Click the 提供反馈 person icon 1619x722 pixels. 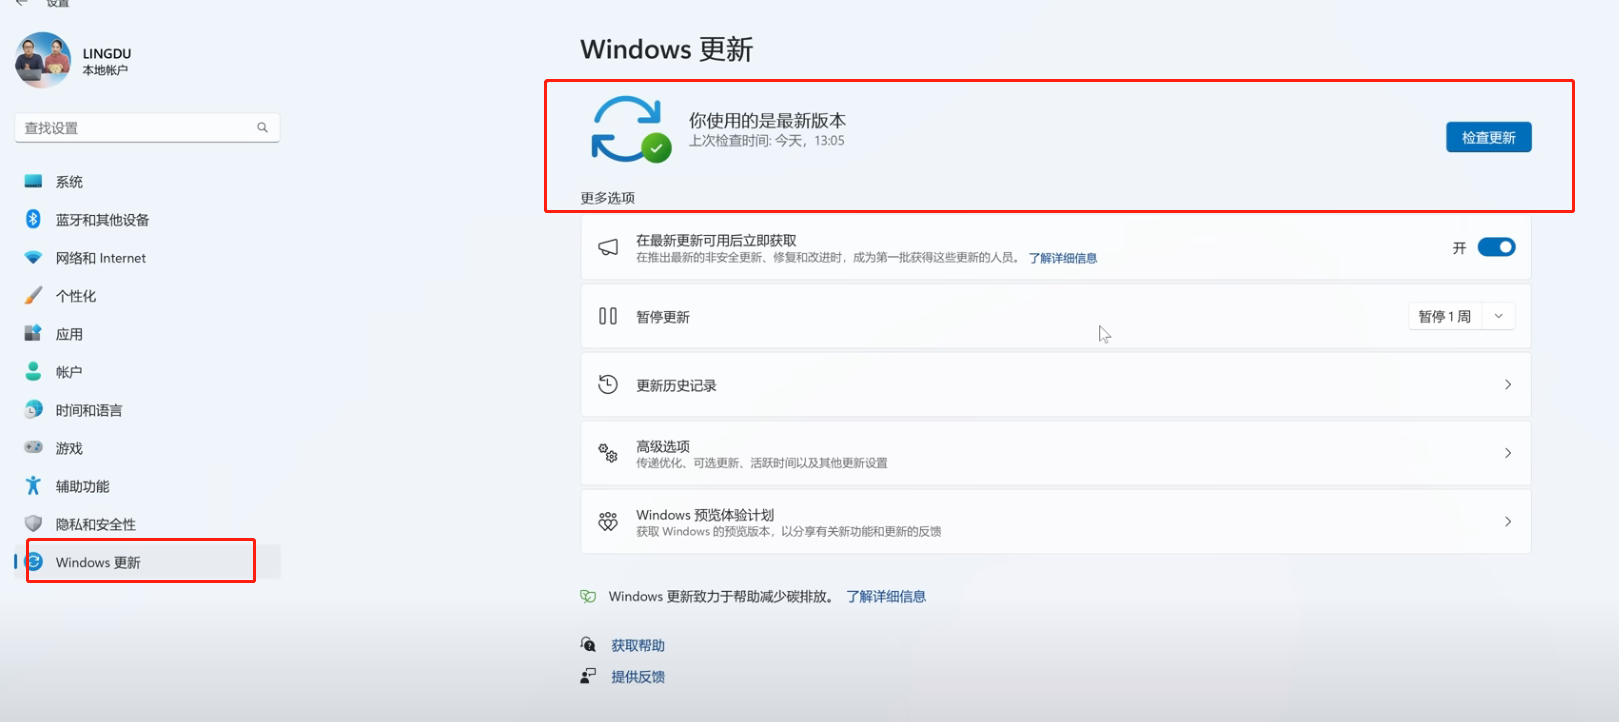point(588,676)
